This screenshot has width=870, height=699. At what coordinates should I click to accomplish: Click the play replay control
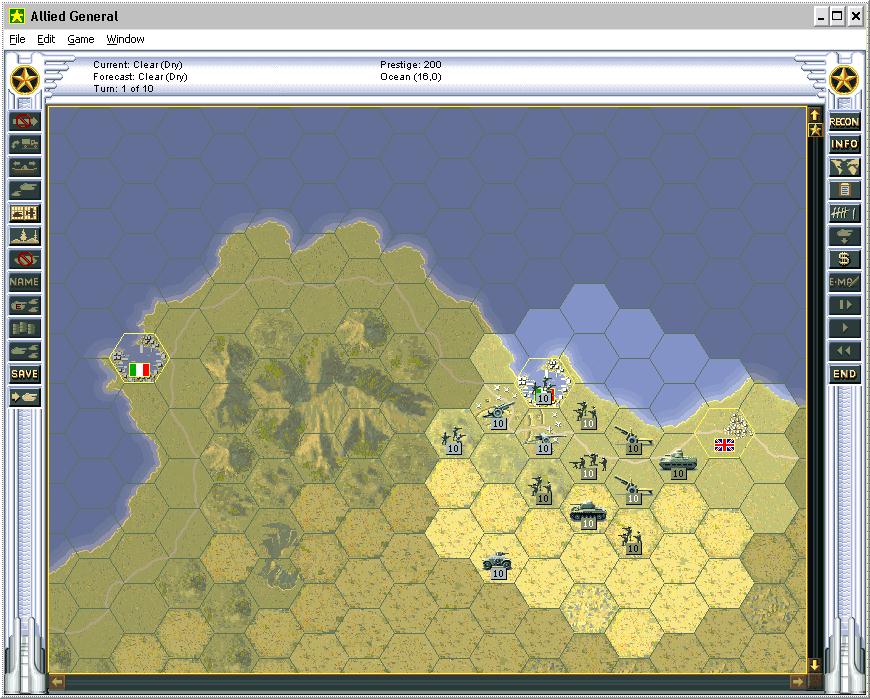(844, 328)
